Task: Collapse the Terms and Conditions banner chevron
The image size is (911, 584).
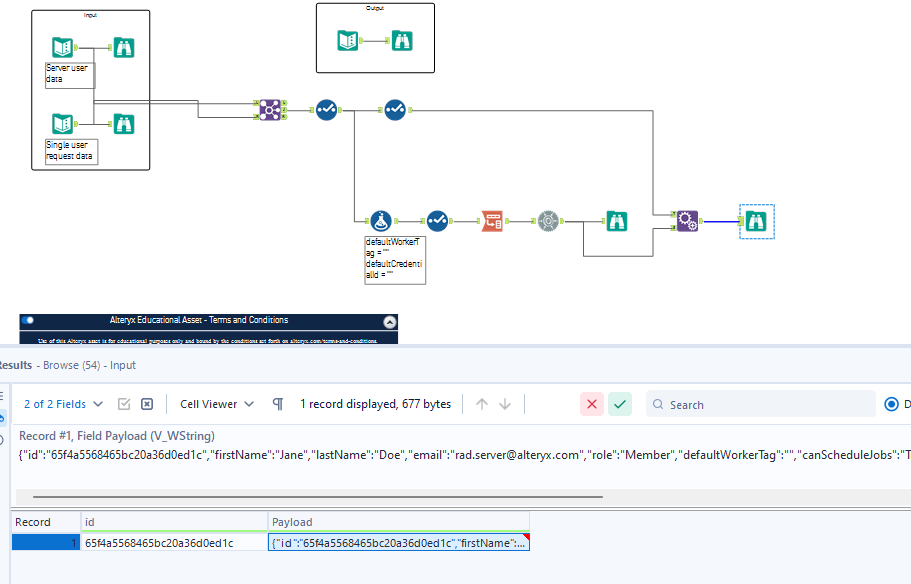Action: pos(389,321)
